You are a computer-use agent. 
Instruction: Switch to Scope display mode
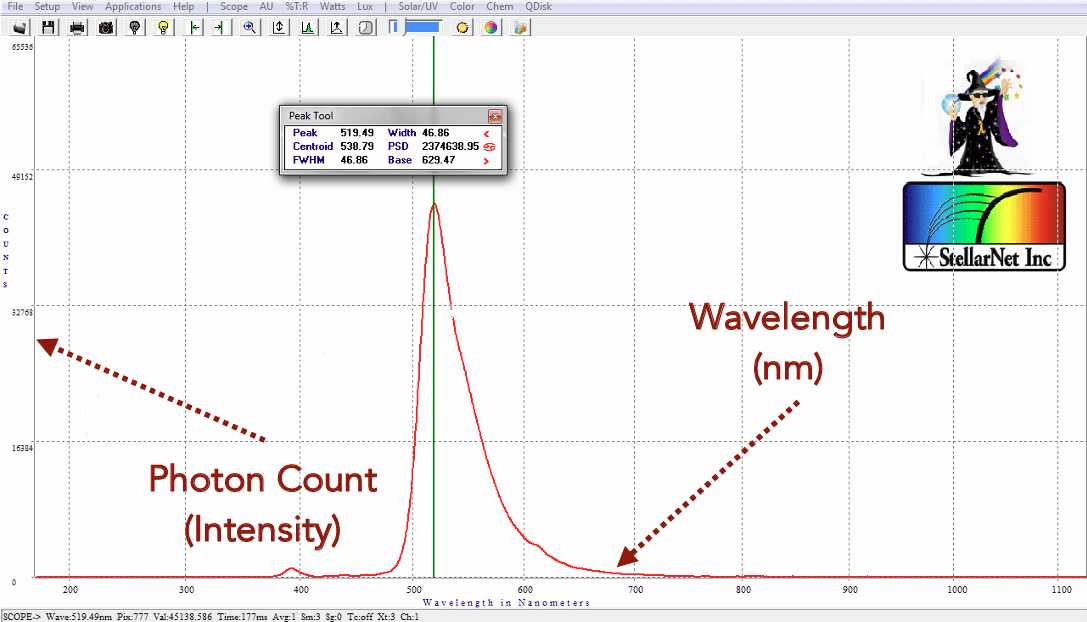pos(233,6)
